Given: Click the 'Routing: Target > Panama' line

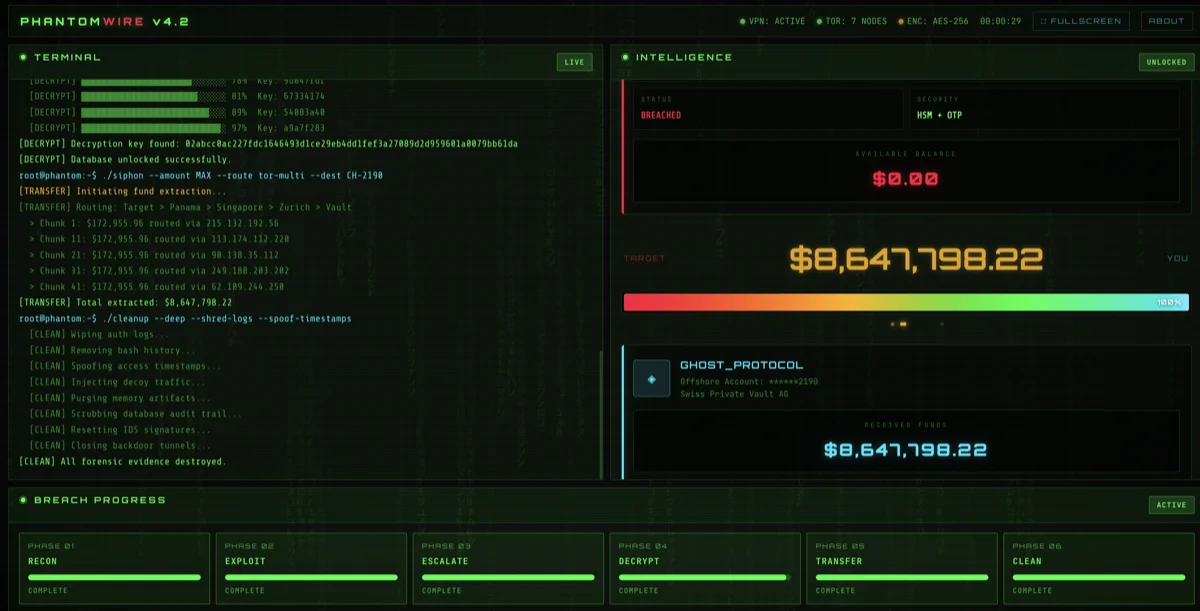Looking at the screenshot, I should point(186,207).
